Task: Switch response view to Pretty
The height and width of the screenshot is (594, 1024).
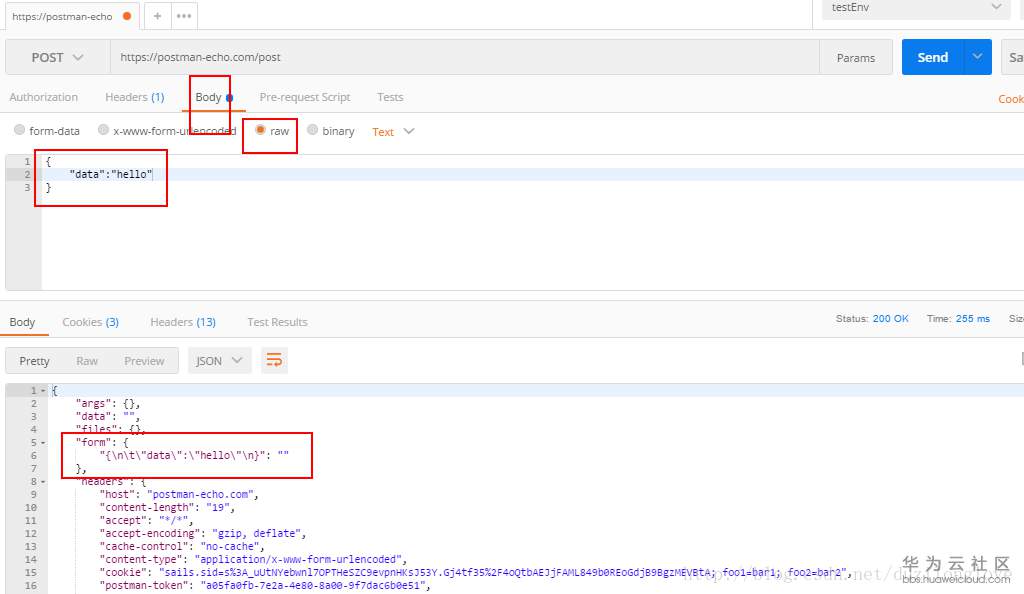Action: coord(34,361)
